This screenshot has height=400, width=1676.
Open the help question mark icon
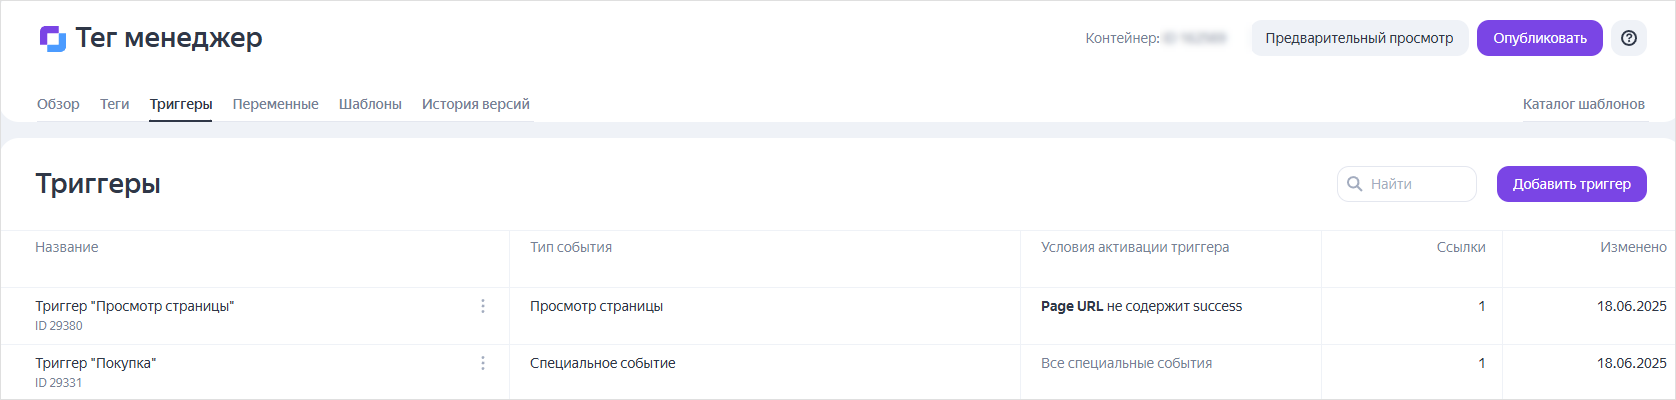tap(1629, 38)
